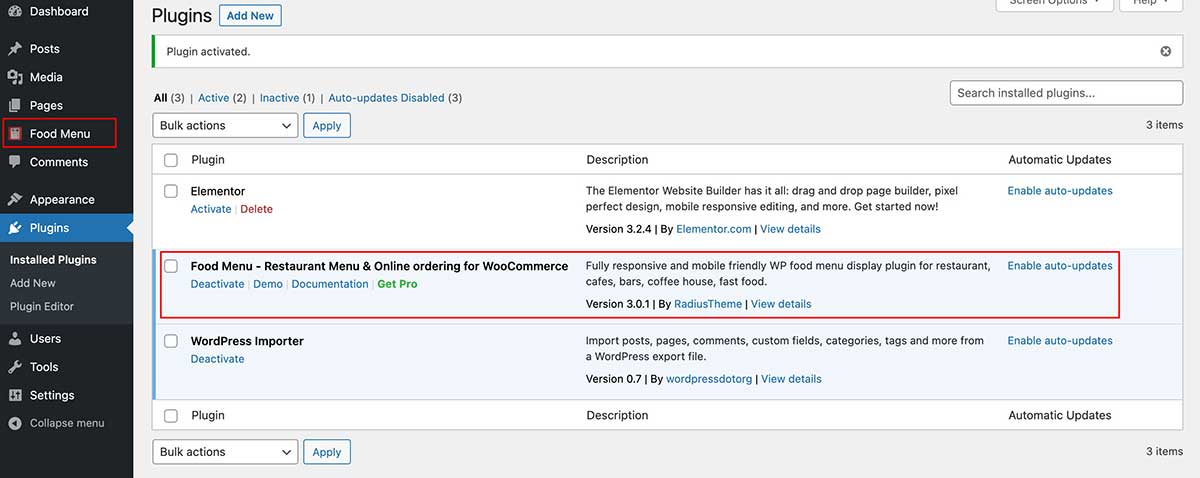Expand the Help panel

pyautogui.click(x=1151, y=3)
